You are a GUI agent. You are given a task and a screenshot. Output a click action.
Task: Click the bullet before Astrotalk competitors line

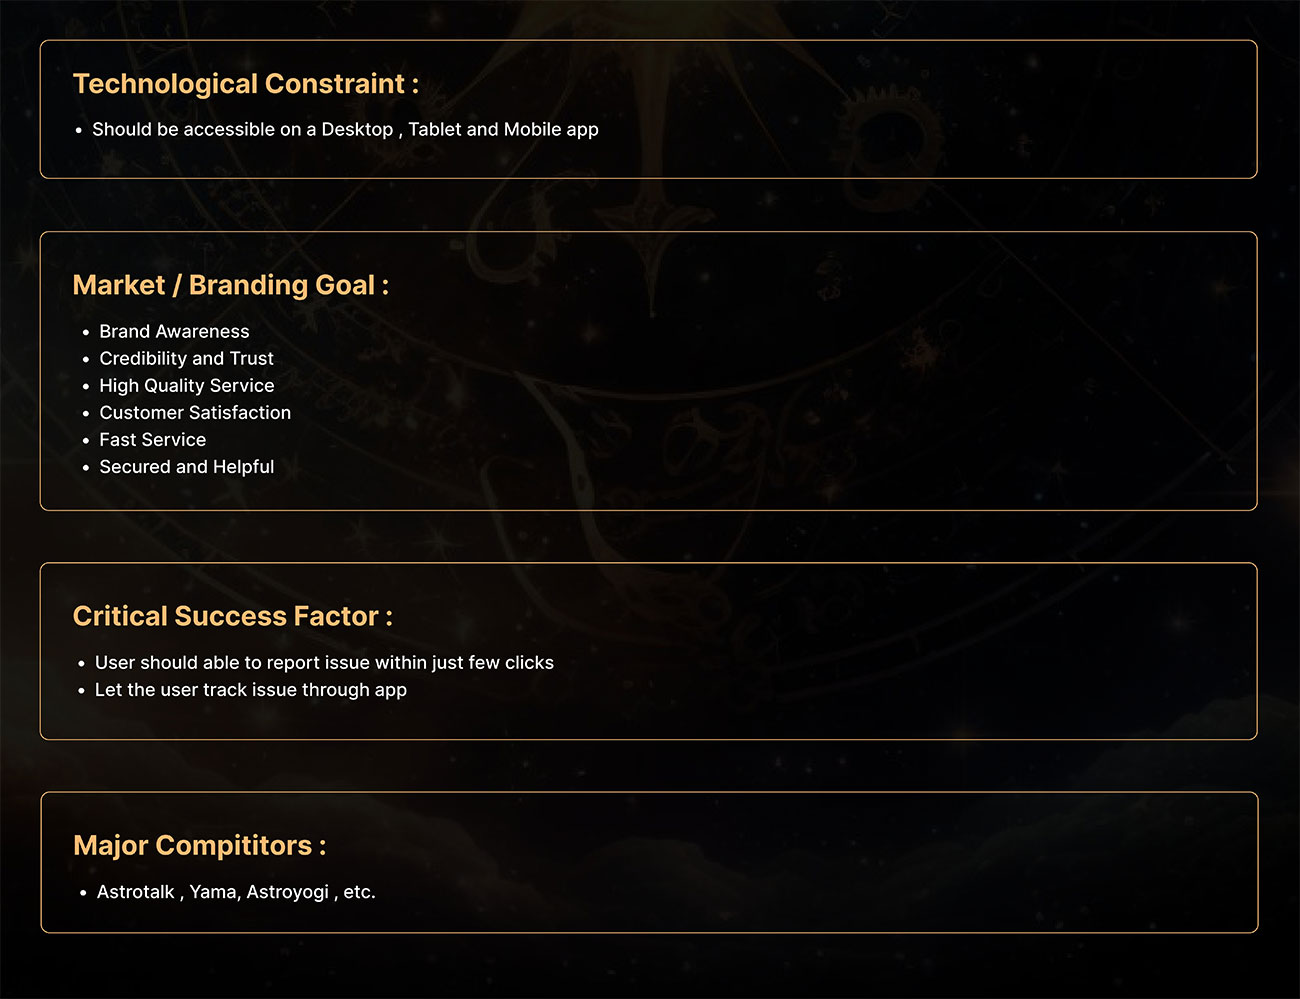pyautogui.click(x=83, y=893)
